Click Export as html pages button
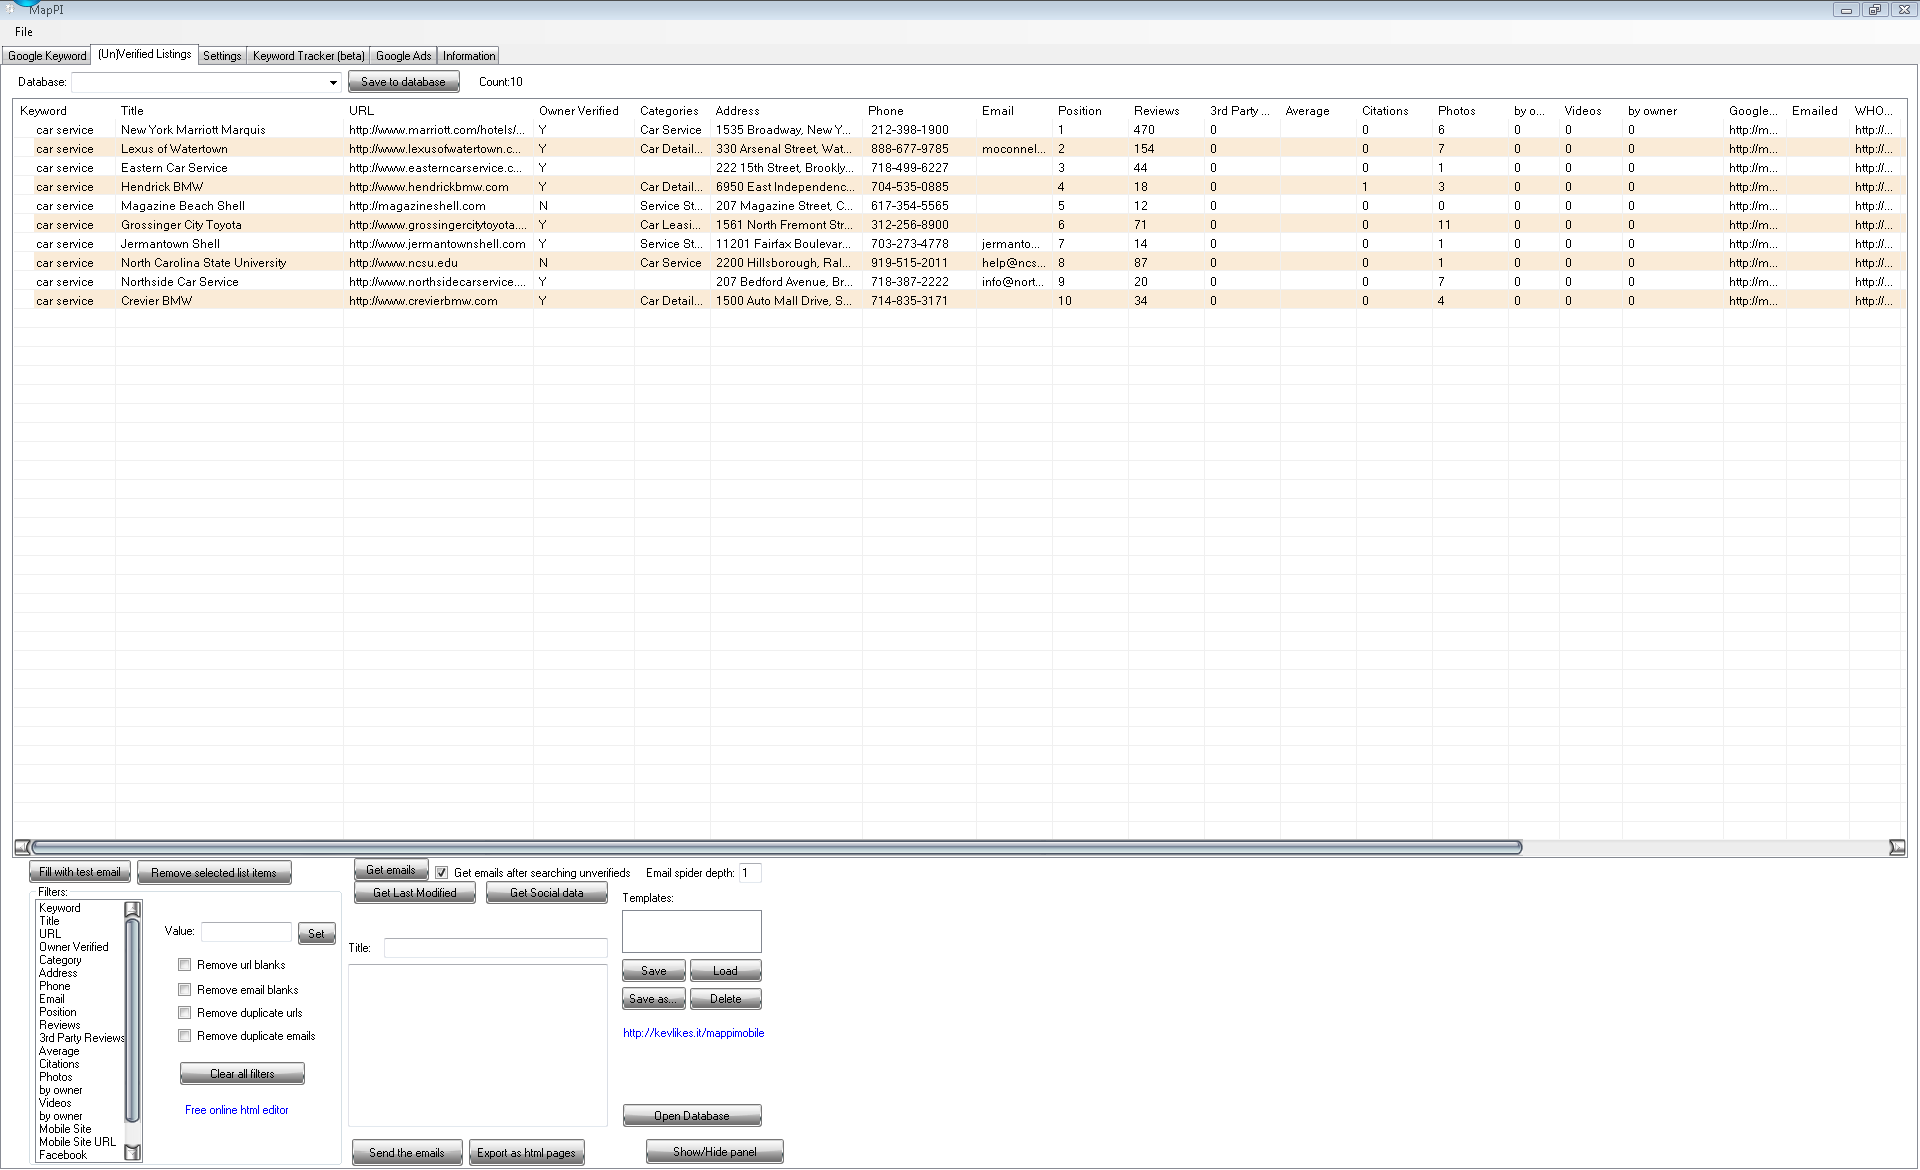1920x1170 pixels. coord(526,1153)
